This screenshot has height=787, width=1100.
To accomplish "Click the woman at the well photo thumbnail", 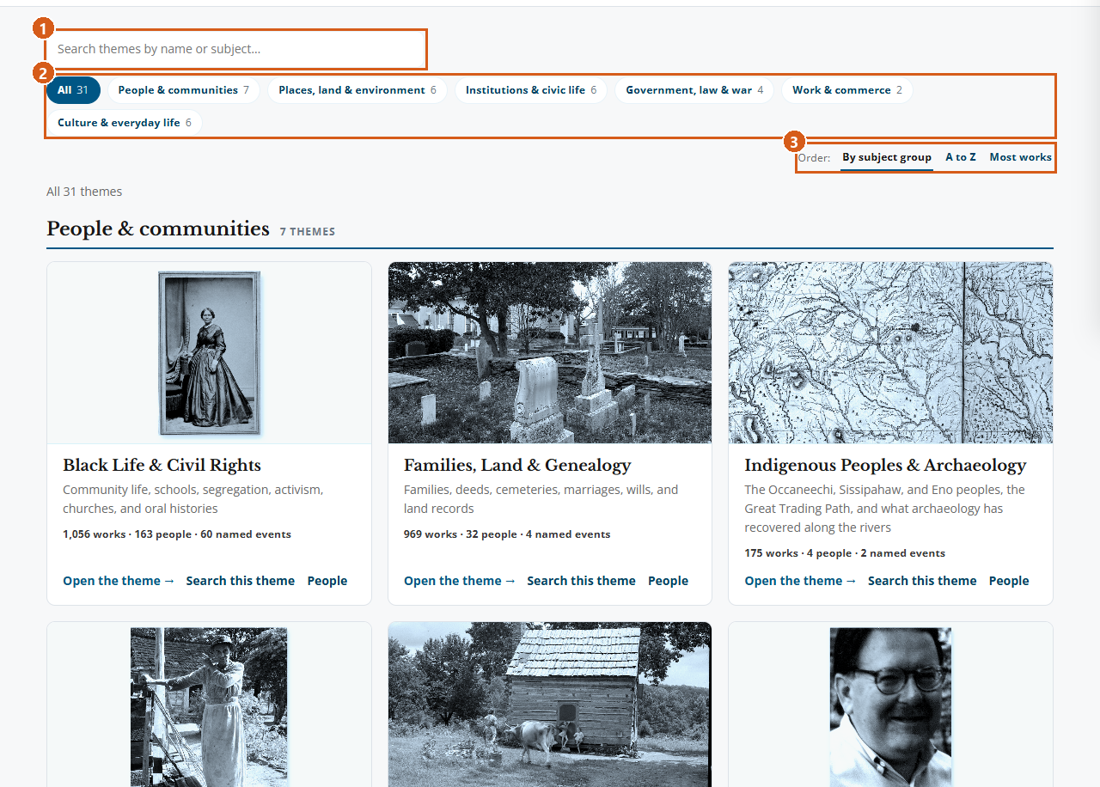I will [x=209, y=707].
